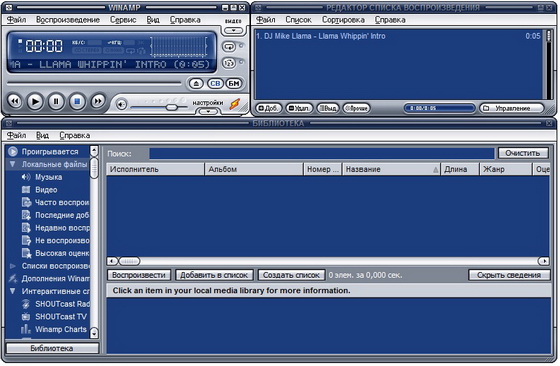Viewport: 560px width, 366px height.
Task: Click the Воспроизвести button
Action: 139,275
